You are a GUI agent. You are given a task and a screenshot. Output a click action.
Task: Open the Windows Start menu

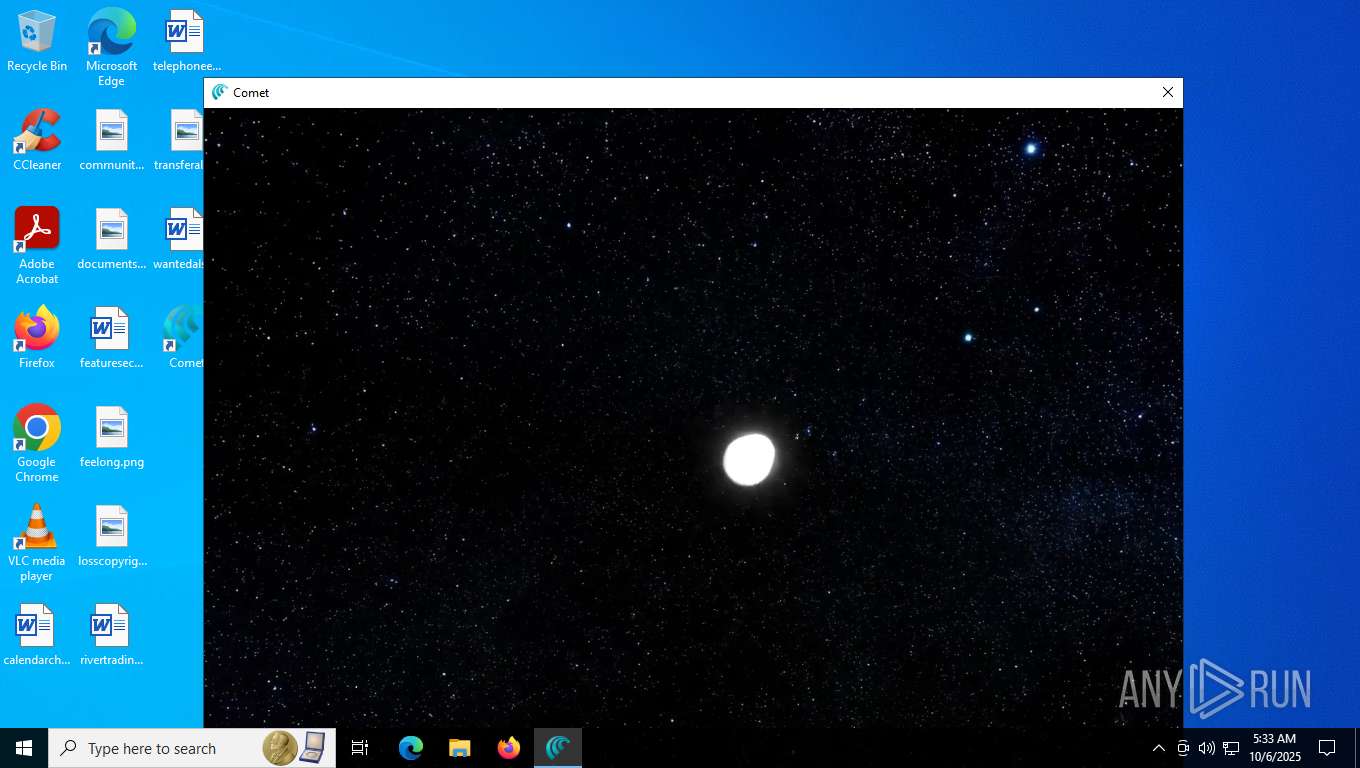[24, 748]
